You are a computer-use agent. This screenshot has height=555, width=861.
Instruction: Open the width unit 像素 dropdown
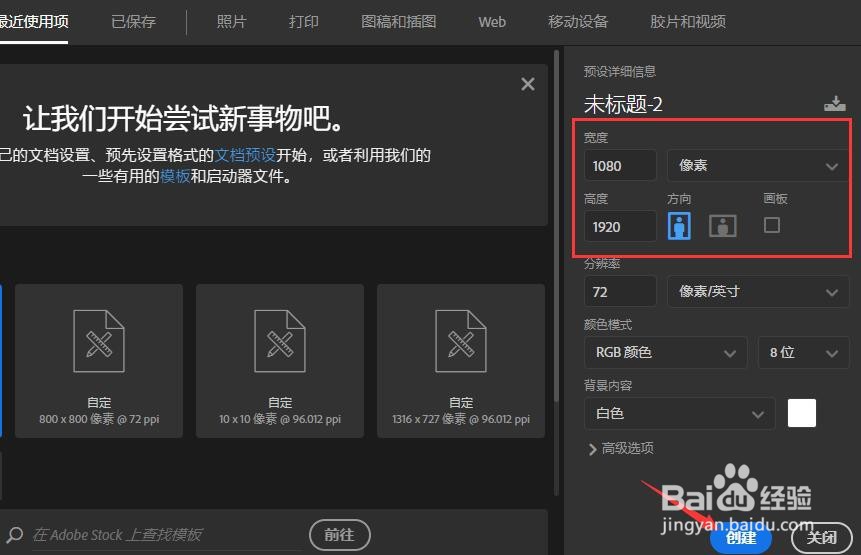click(758, 165)
